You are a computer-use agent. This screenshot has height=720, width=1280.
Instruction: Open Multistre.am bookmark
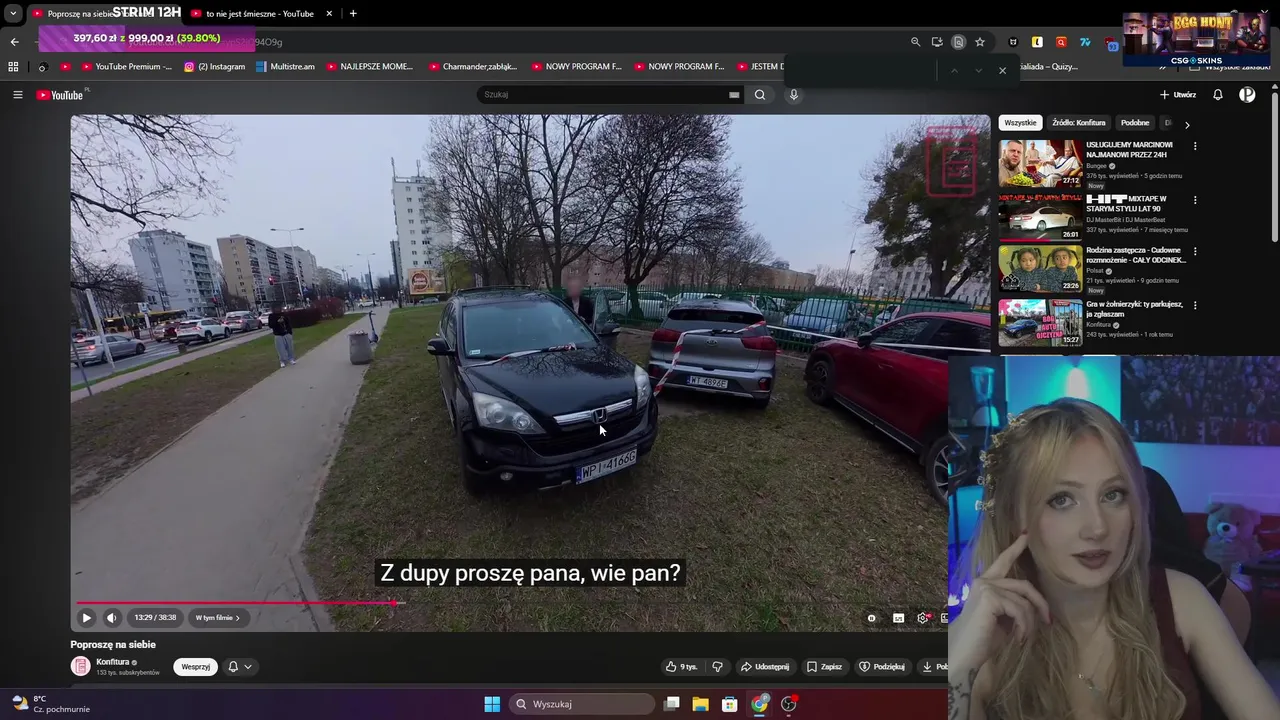click(x=285, y=67)
